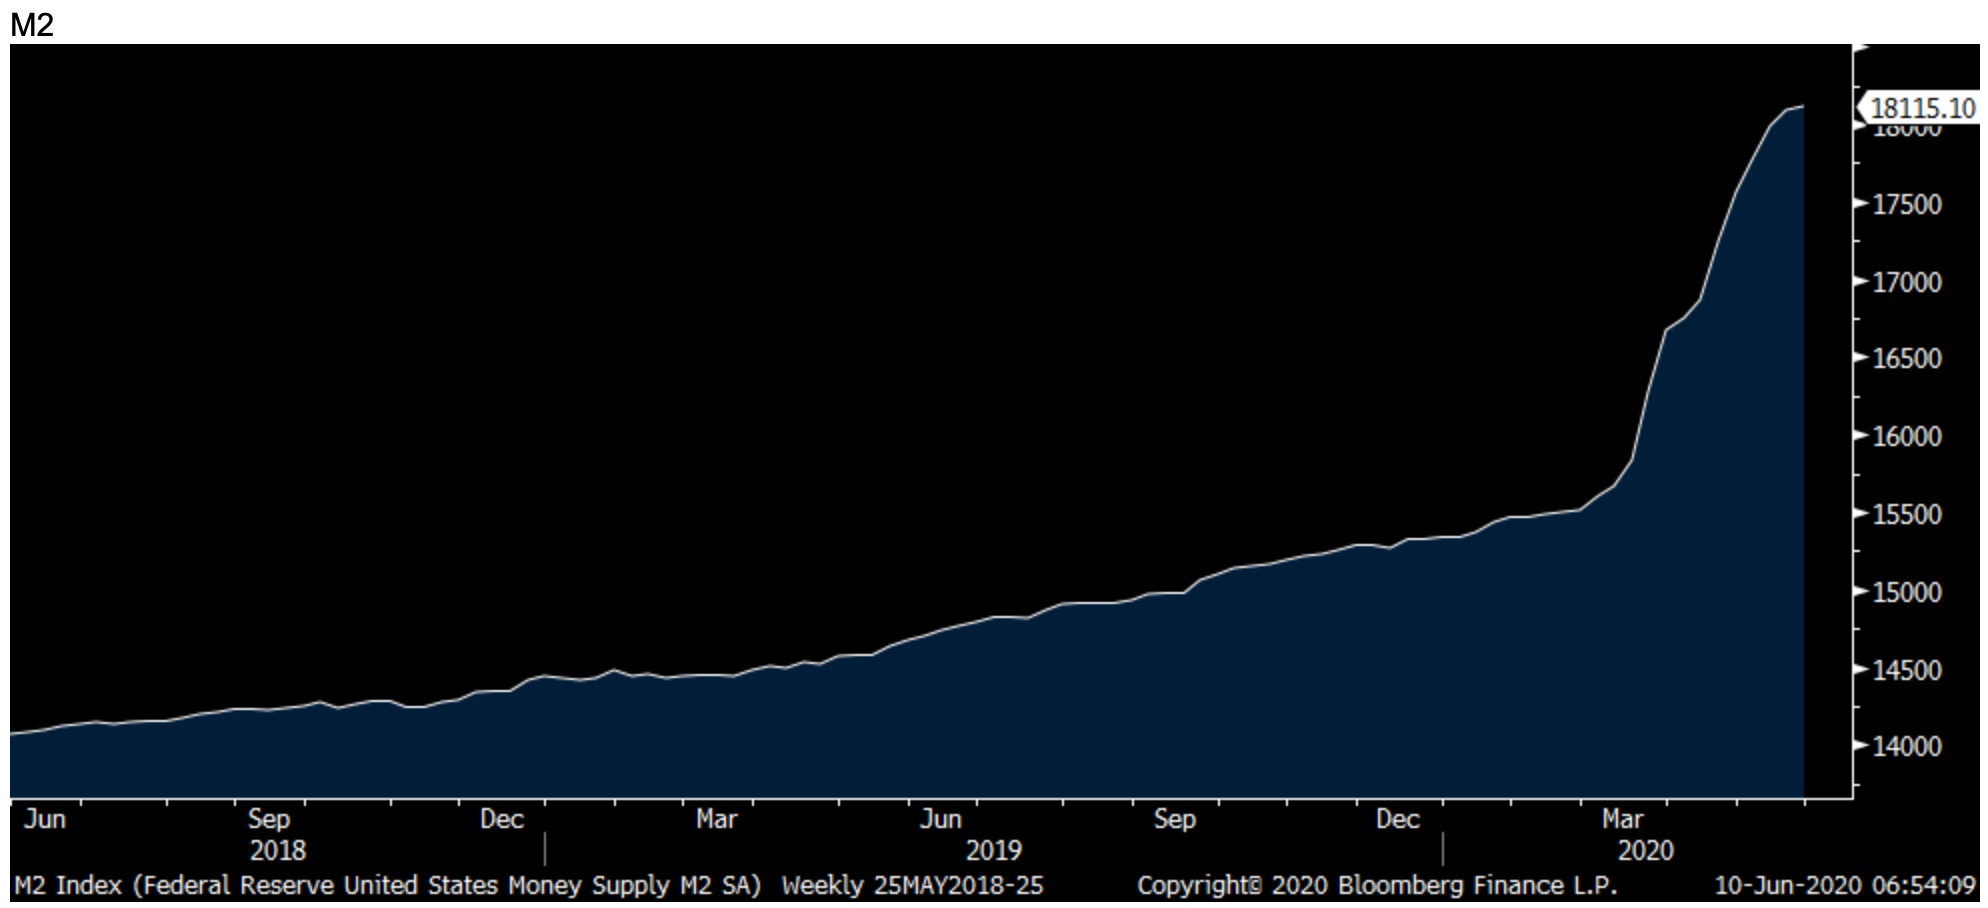Click the 16000 y-axis tick label

1907,437
